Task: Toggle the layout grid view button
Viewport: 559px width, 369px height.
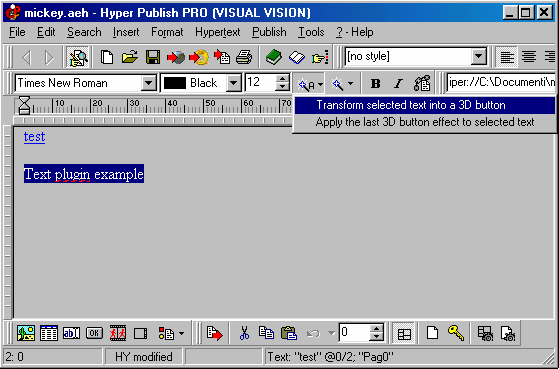Action: tap(404, 333)
